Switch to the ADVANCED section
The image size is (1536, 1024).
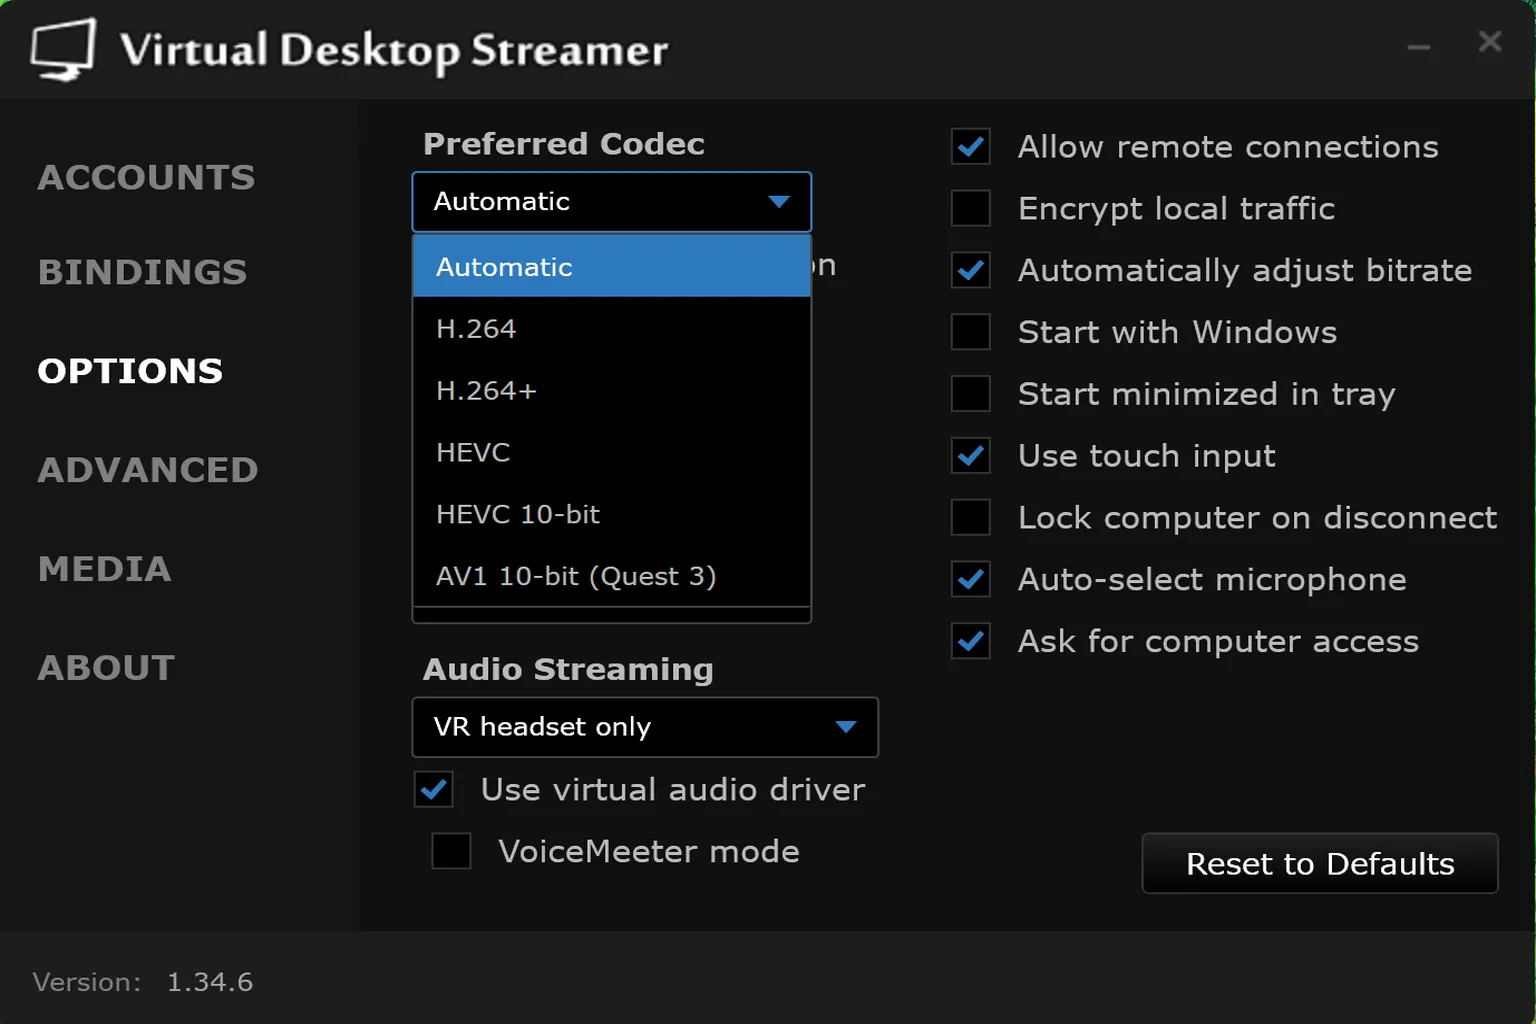(148, 470)
